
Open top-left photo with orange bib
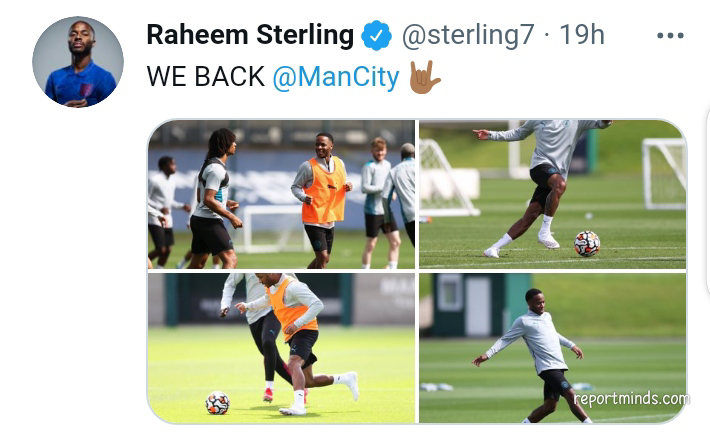[x=281, y=194]
